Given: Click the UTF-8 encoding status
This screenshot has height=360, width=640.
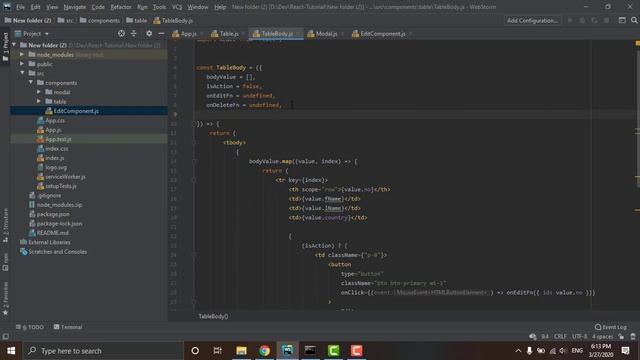Looking at the screenshot, I should (579, 337).
